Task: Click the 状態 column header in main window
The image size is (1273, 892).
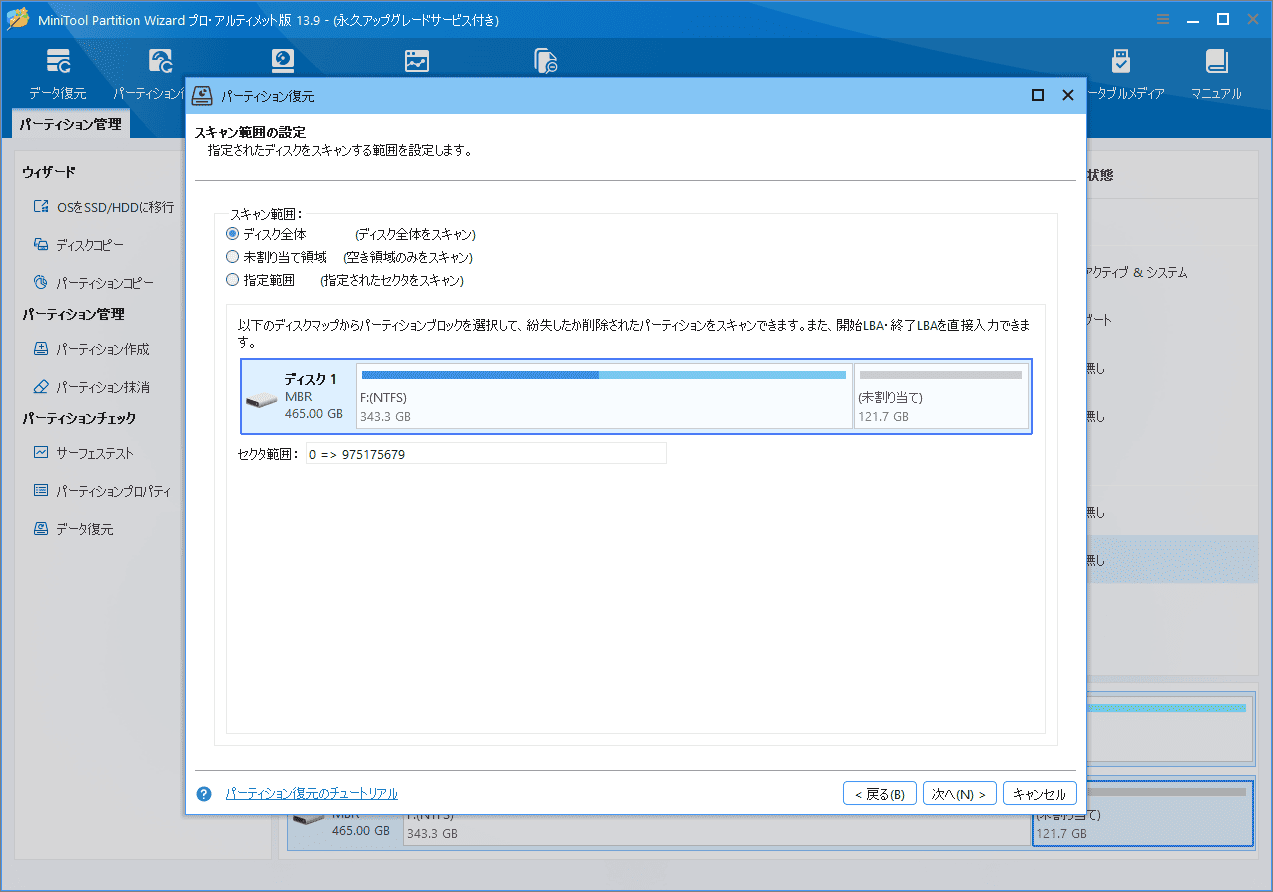Action: pyautogui.click(x=1100, y=175)
